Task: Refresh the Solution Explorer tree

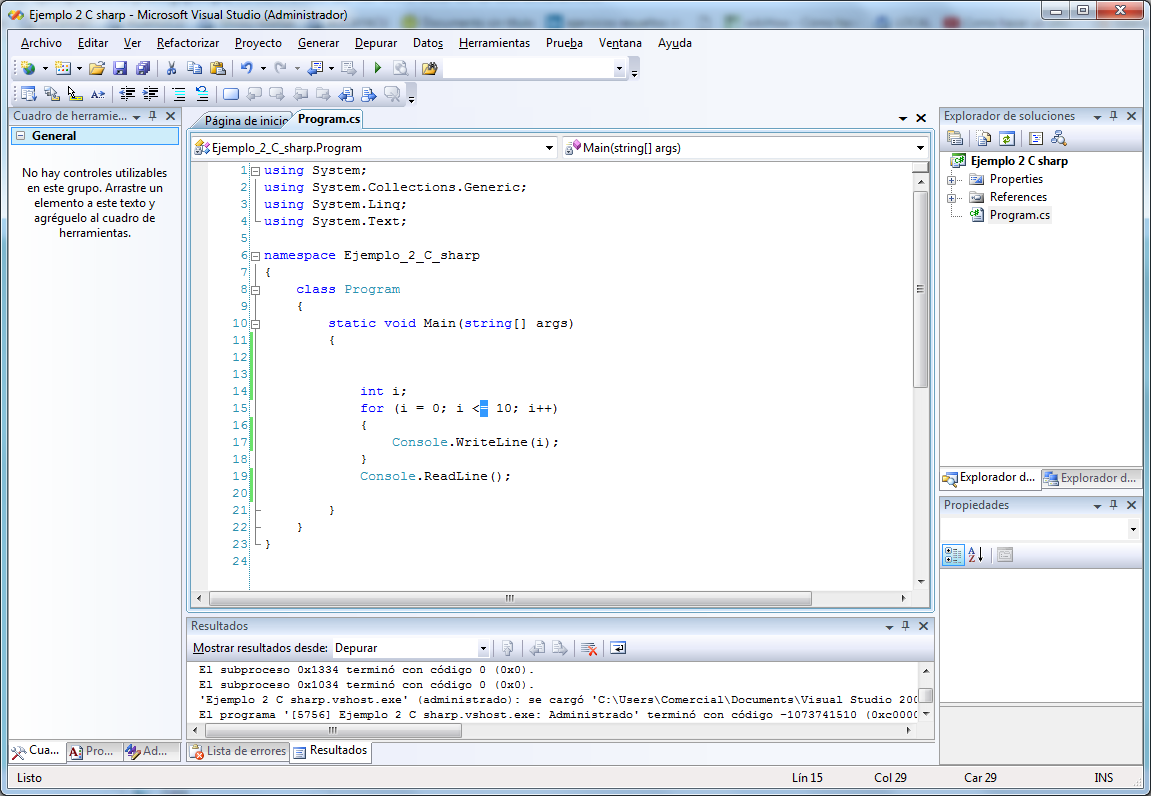Action: tap(1007, 138)
